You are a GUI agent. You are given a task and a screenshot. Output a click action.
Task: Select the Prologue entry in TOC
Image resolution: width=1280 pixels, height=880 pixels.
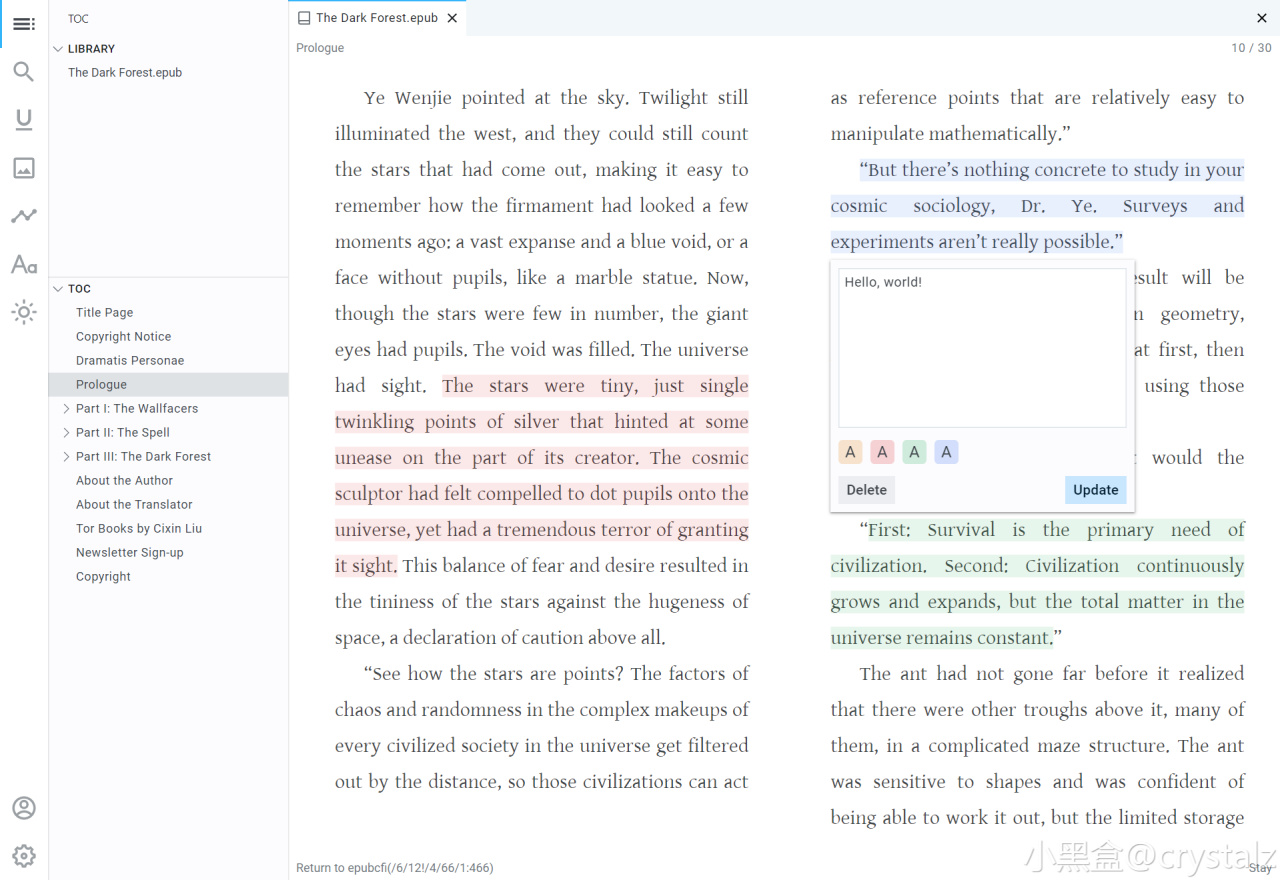pos(168,384)
